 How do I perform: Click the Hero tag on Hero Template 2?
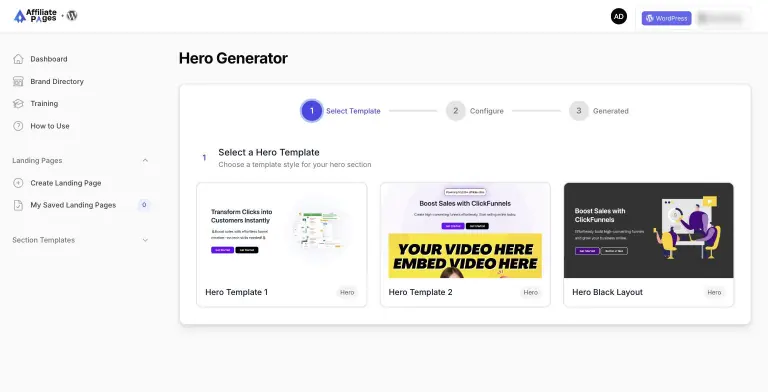pyautogui.click(x=530, y=293)
